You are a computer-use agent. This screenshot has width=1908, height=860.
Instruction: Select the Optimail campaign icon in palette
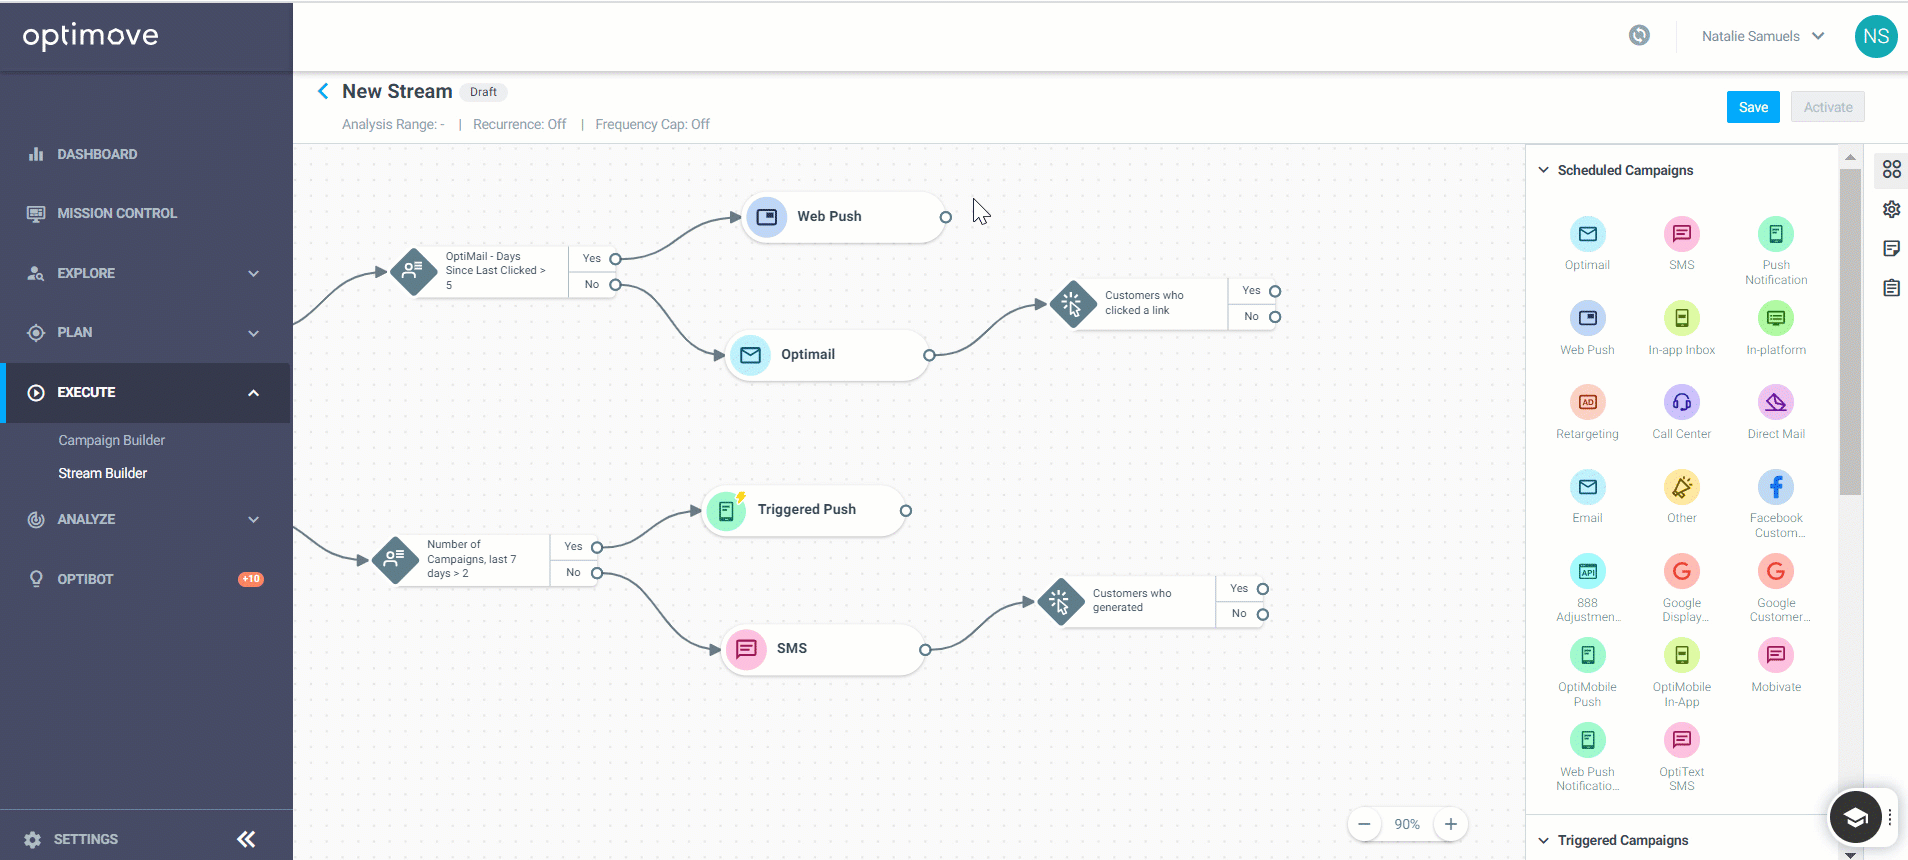[x=1587, y=234]
